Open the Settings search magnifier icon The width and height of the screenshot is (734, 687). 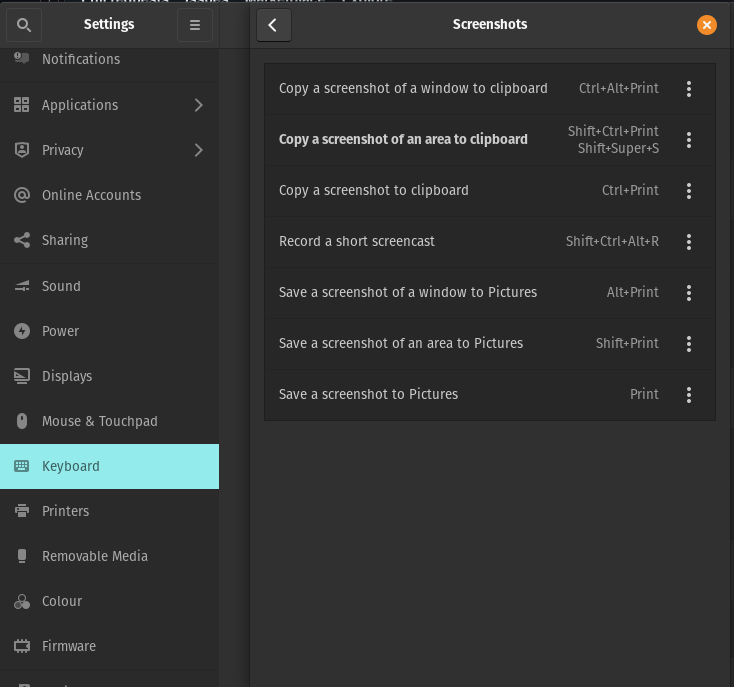pyautogui.click(x=24, y=25)
